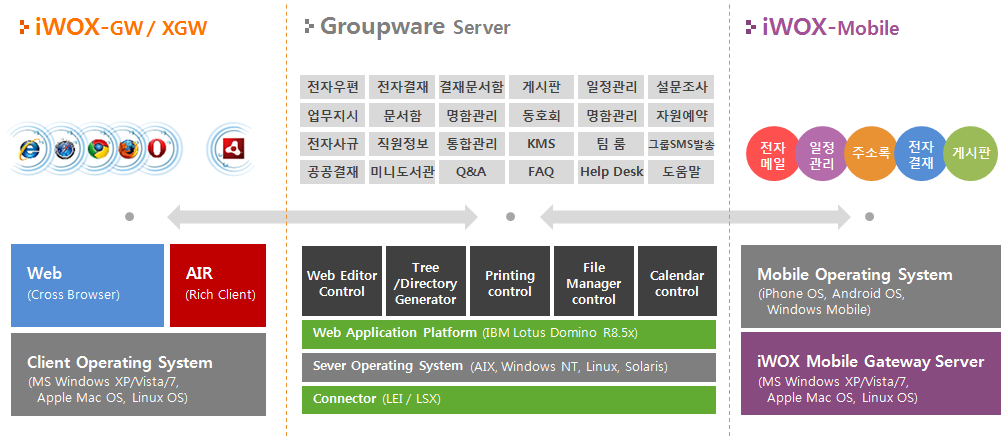Image resolution: width=1007 pixels, height=439 pixels.
Task: Select the 설문조사 module box
Action: 680,87
